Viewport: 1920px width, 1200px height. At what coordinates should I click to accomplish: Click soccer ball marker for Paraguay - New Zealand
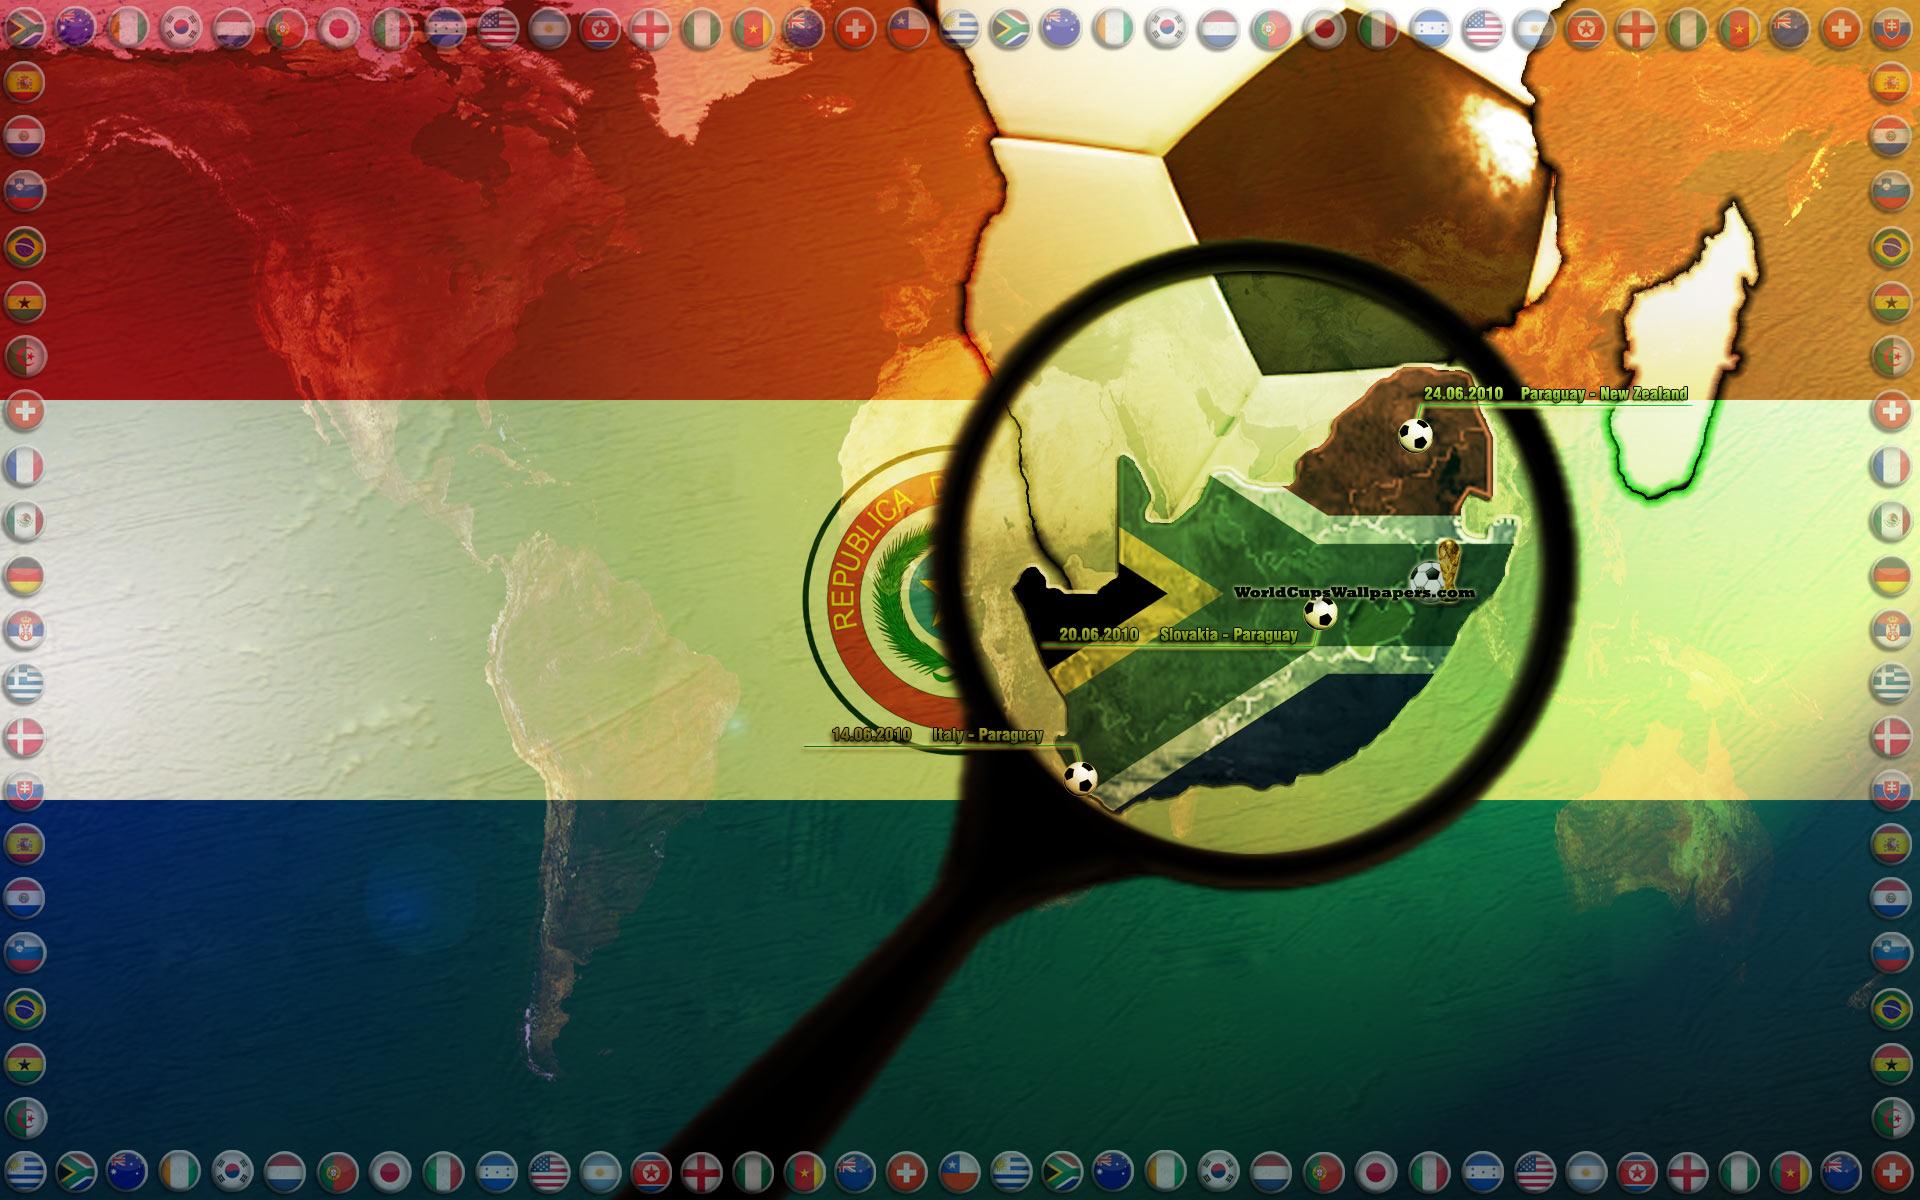coord(1415,435)
